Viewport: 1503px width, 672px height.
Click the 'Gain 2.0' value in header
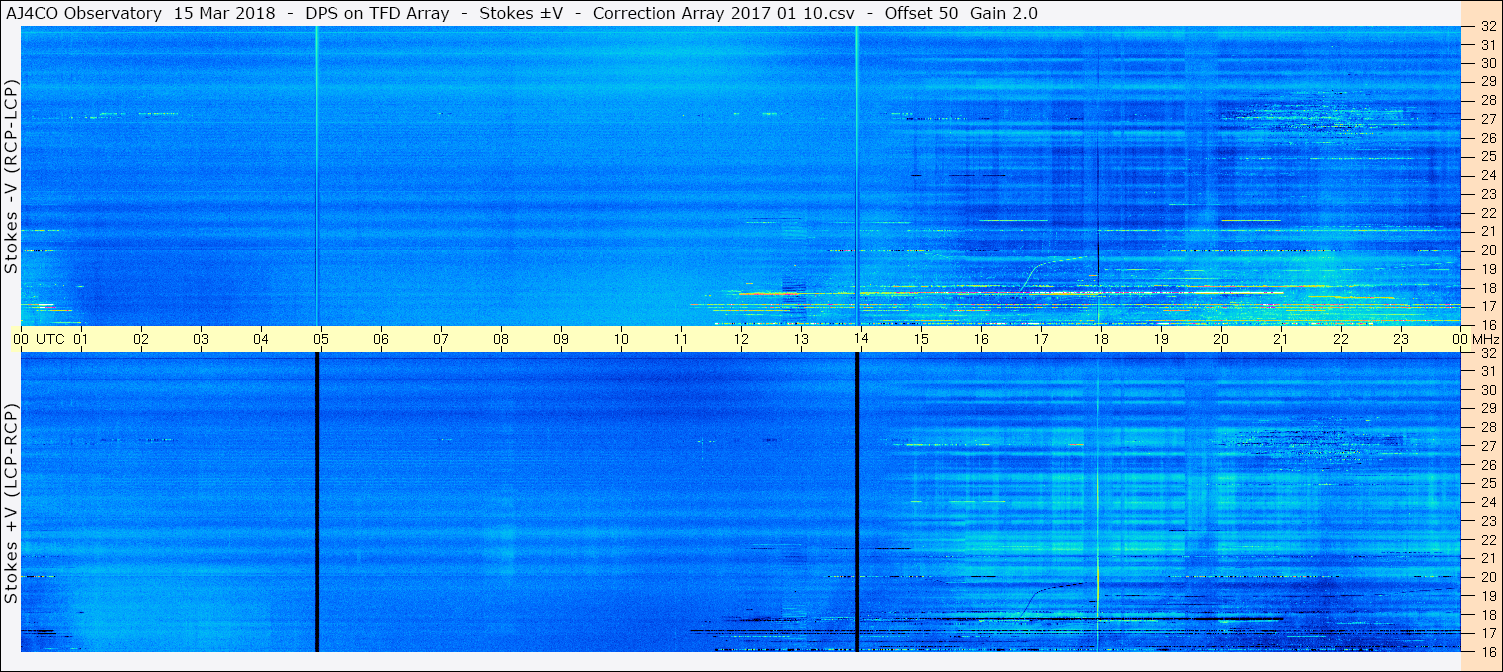(1004, 13)
